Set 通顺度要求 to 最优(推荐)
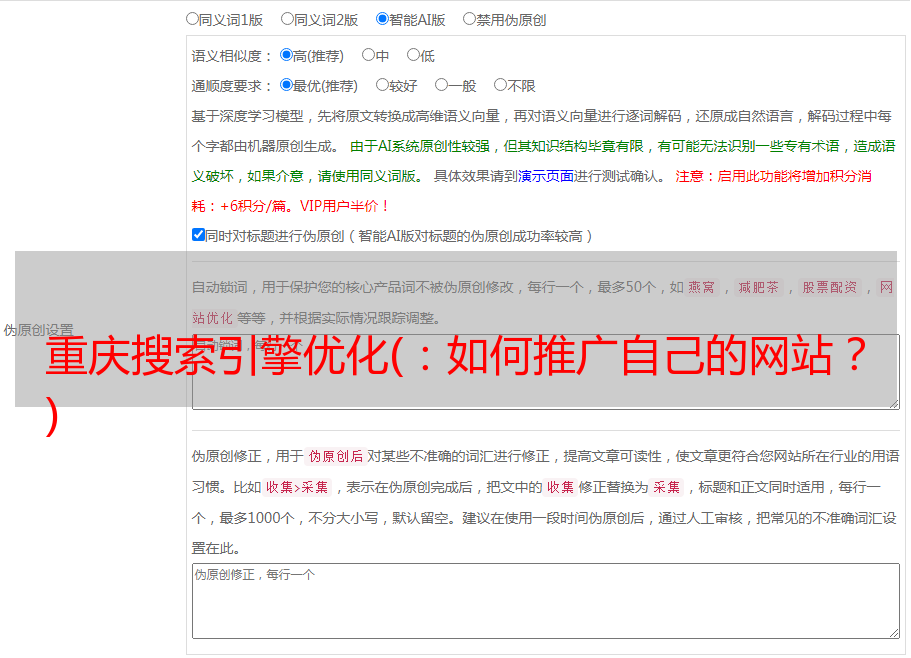Viewport: 911px width, 658px height. [x=286, y=85]
